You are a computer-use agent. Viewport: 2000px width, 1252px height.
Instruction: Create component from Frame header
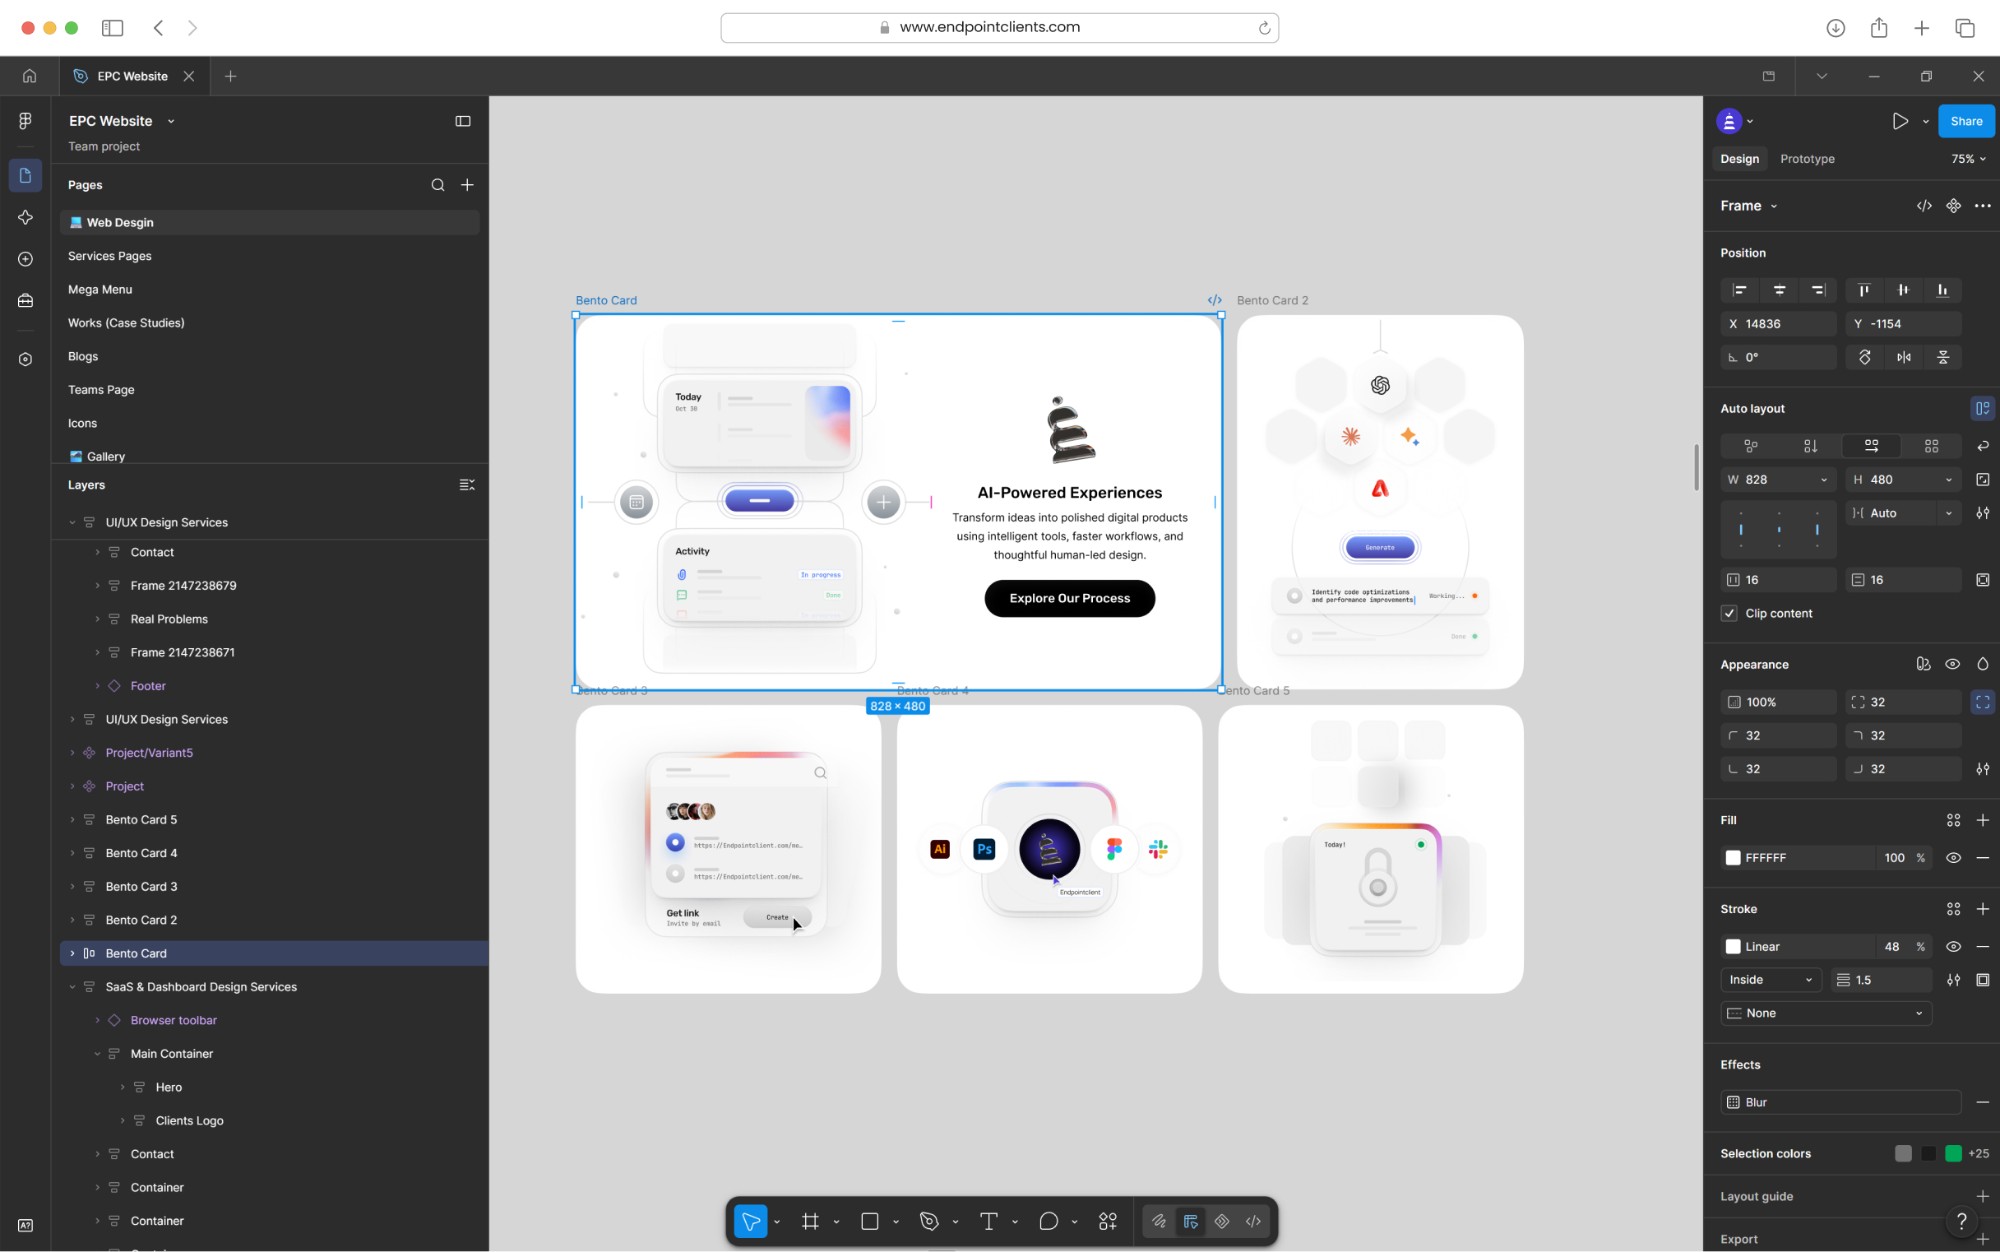(1953, 206)
